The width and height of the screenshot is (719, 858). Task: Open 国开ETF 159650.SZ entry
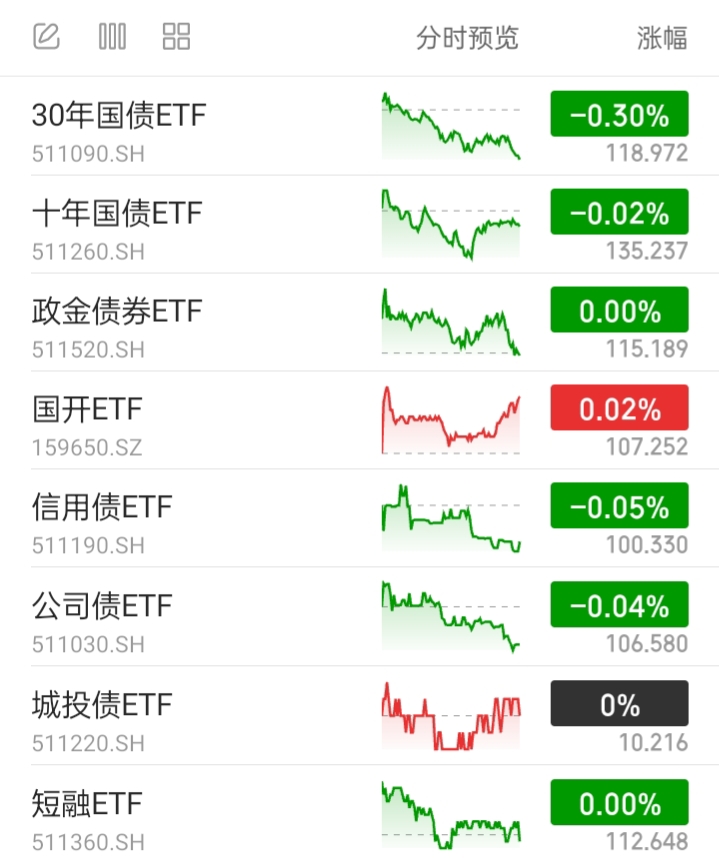point(360,420)
